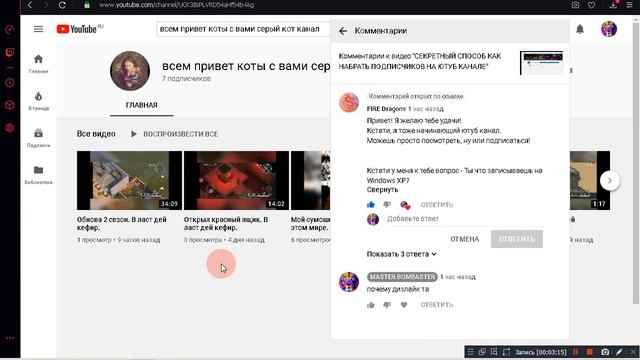Toggle creator heart on FIRE Dragons comment
The height and width of the screenshot is (360, 640).
pos(405,205)
